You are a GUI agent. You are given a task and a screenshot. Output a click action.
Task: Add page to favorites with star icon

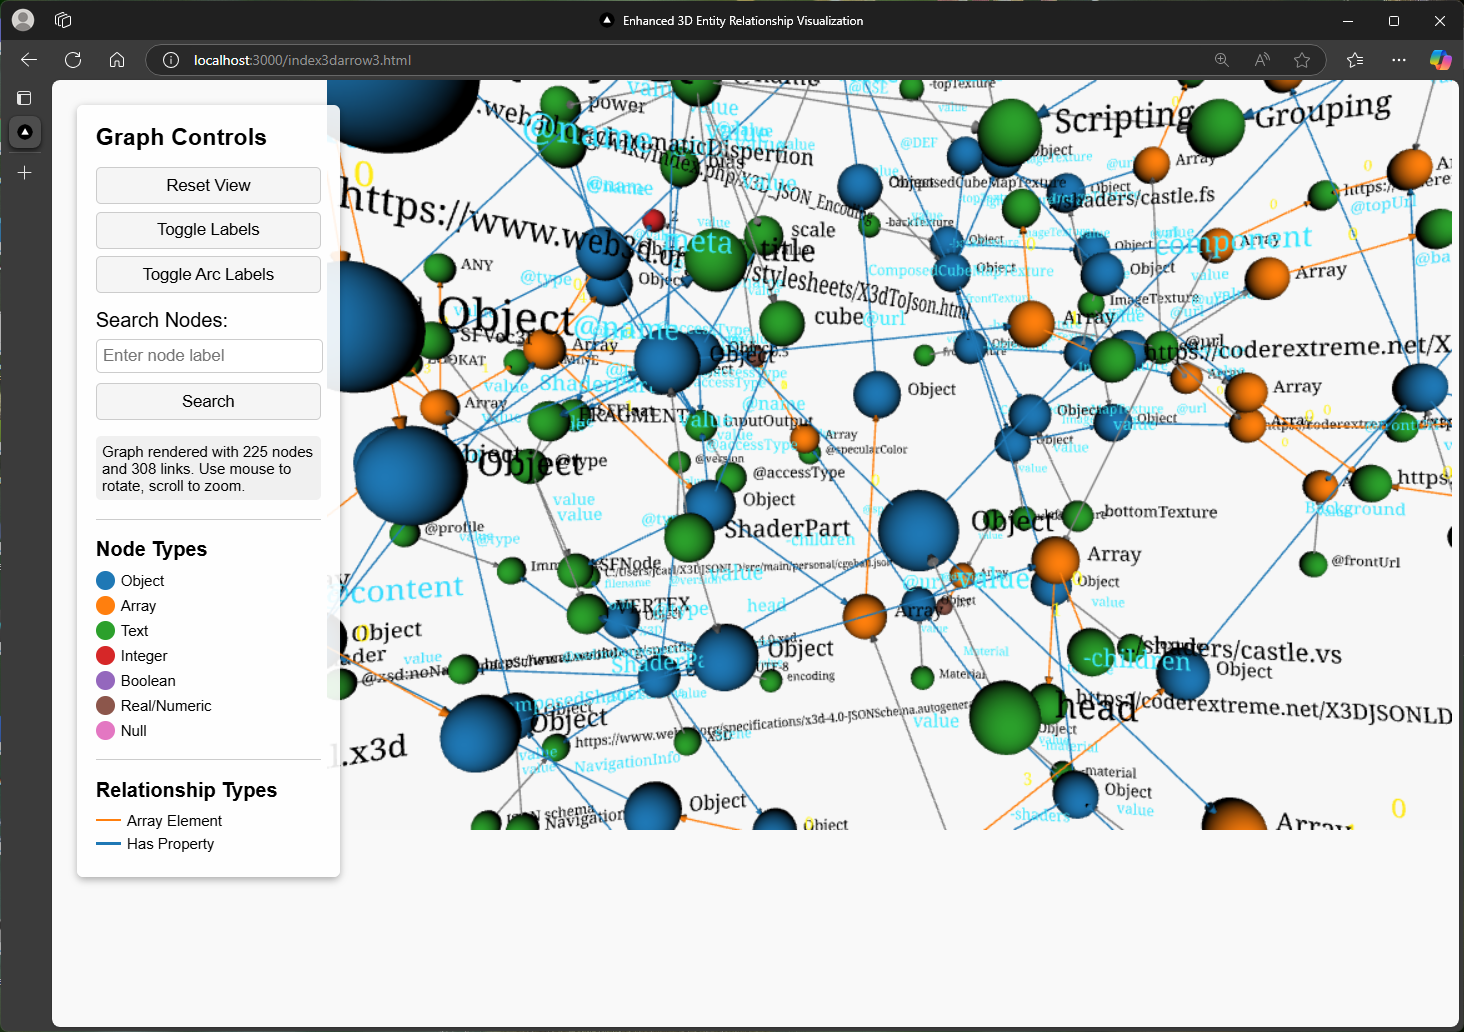(x=1301, y=60)
